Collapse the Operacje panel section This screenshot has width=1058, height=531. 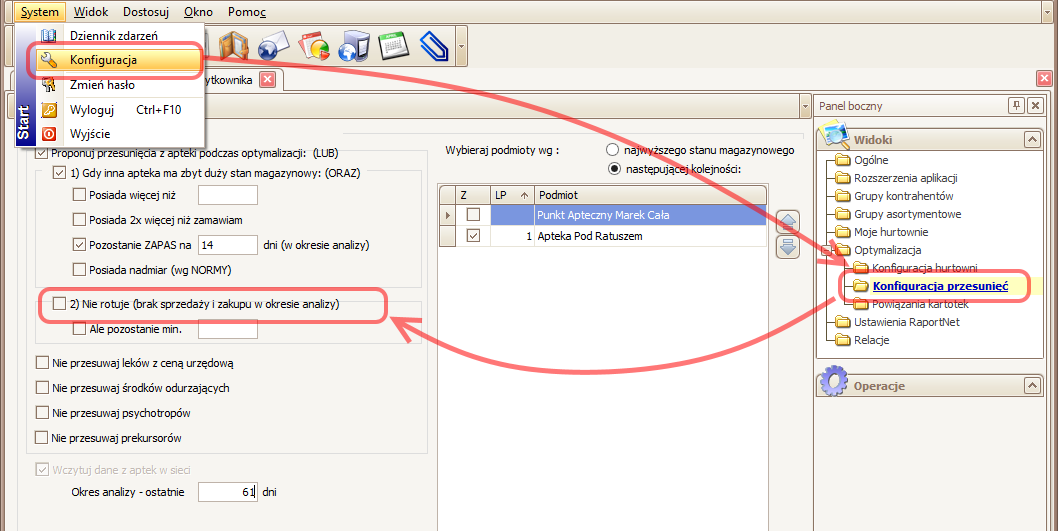tap(1032, 385)
